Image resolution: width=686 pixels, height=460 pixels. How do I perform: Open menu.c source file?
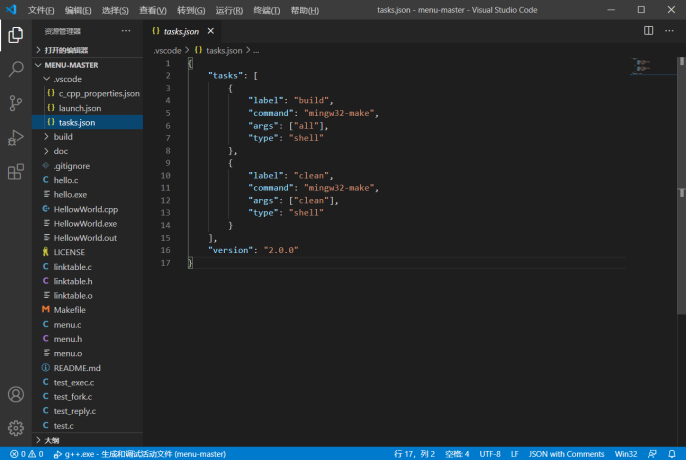coord(88,325)
